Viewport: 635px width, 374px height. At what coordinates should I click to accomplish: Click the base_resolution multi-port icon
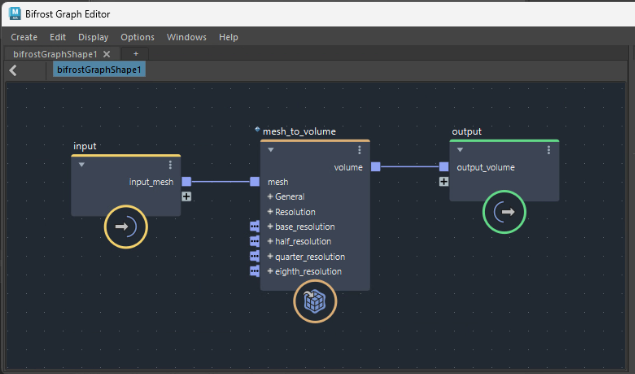[254, 226]
